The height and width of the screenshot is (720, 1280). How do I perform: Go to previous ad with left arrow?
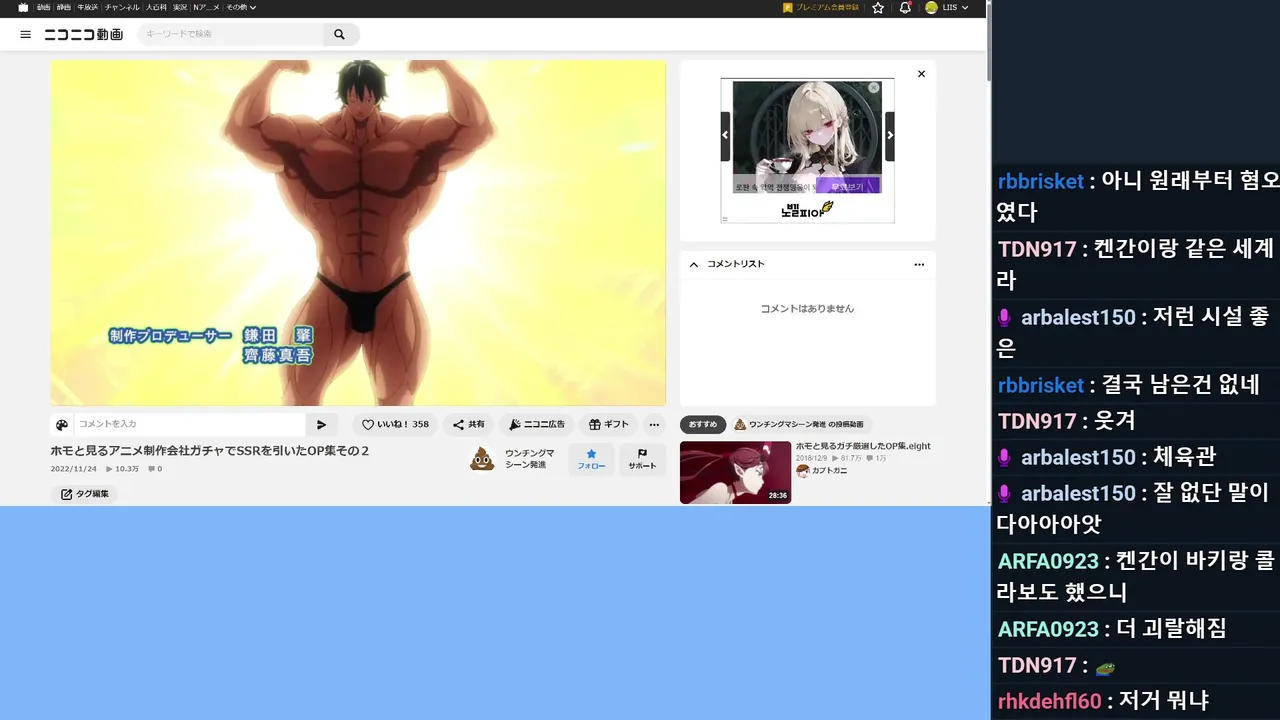(725, 136)
